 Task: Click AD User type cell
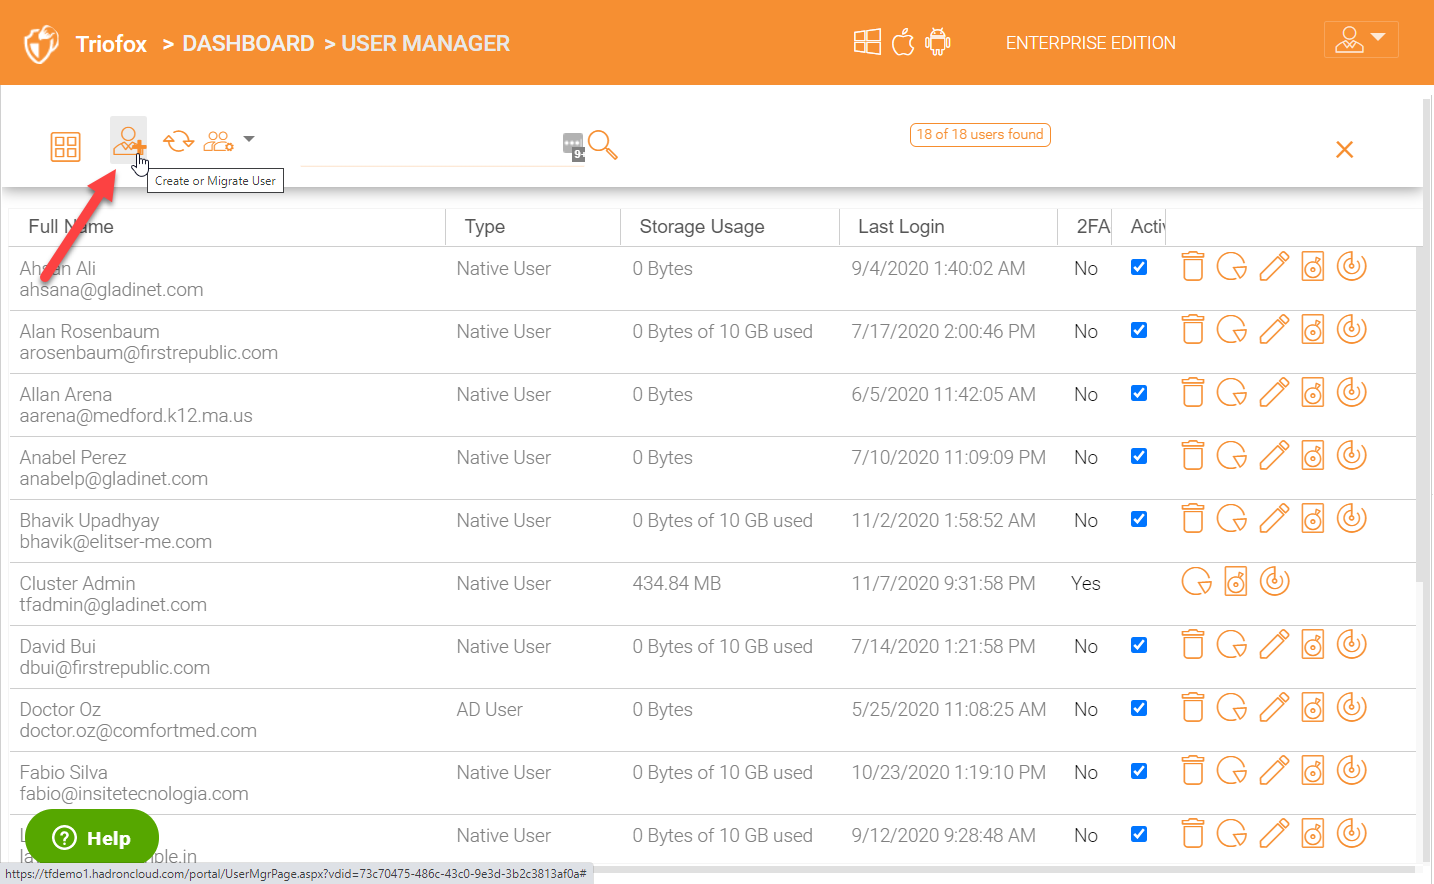pyautogui.click(x=489, y=709)
